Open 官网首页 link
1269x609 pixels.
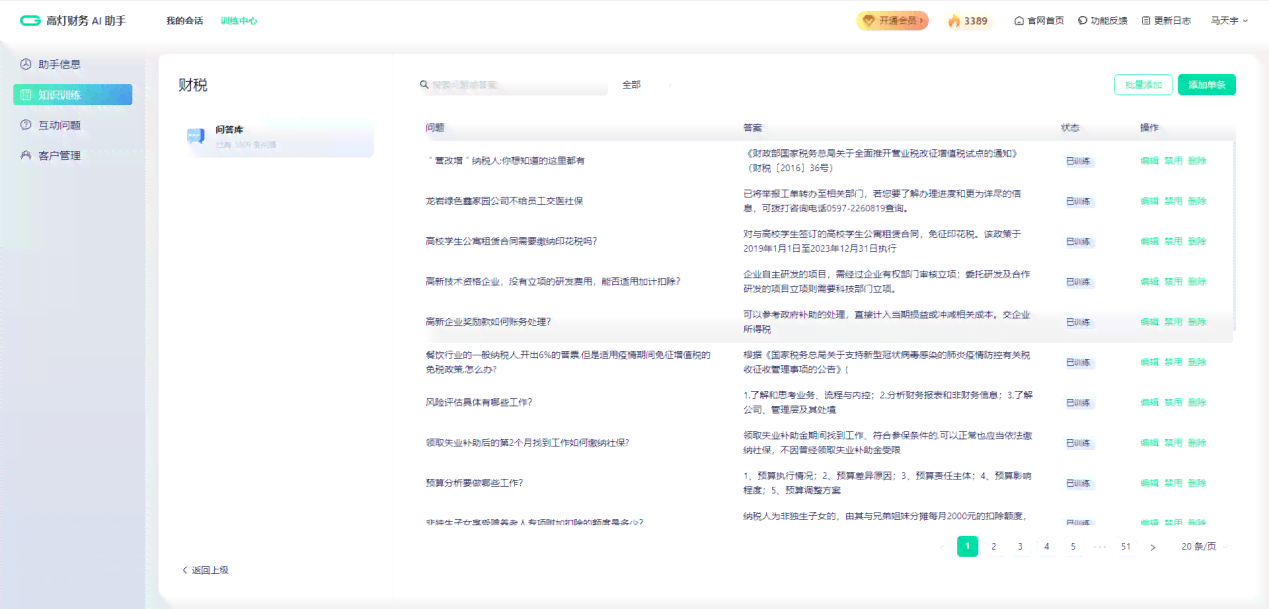click(x=1039, y=20)
